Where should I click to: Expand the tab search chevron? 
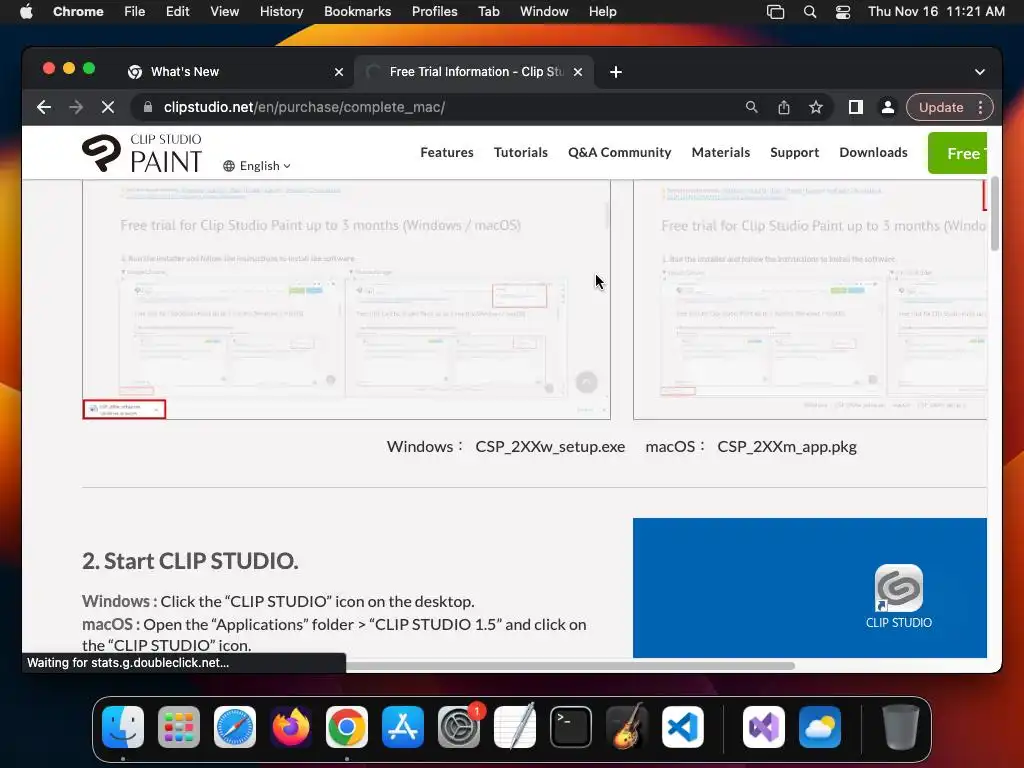(x=980, y=72)
